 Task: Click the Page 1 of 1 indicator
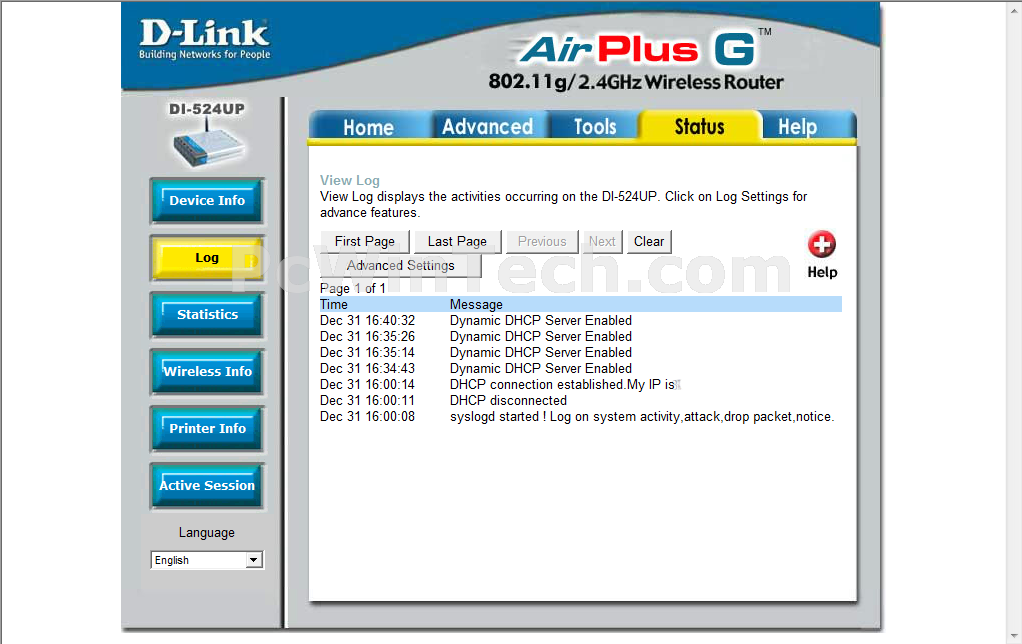coord(353,288)
